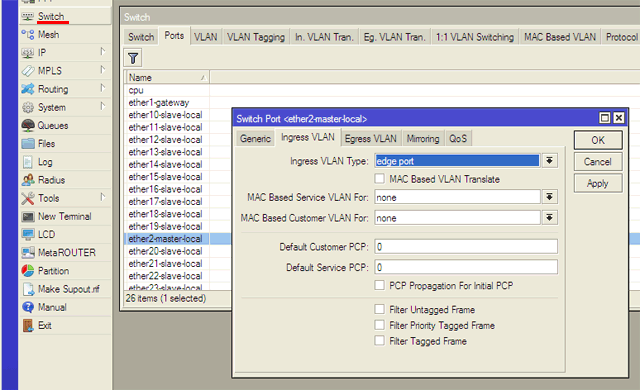
Task: Open the Partition pie icon
Action: (28, 271)
